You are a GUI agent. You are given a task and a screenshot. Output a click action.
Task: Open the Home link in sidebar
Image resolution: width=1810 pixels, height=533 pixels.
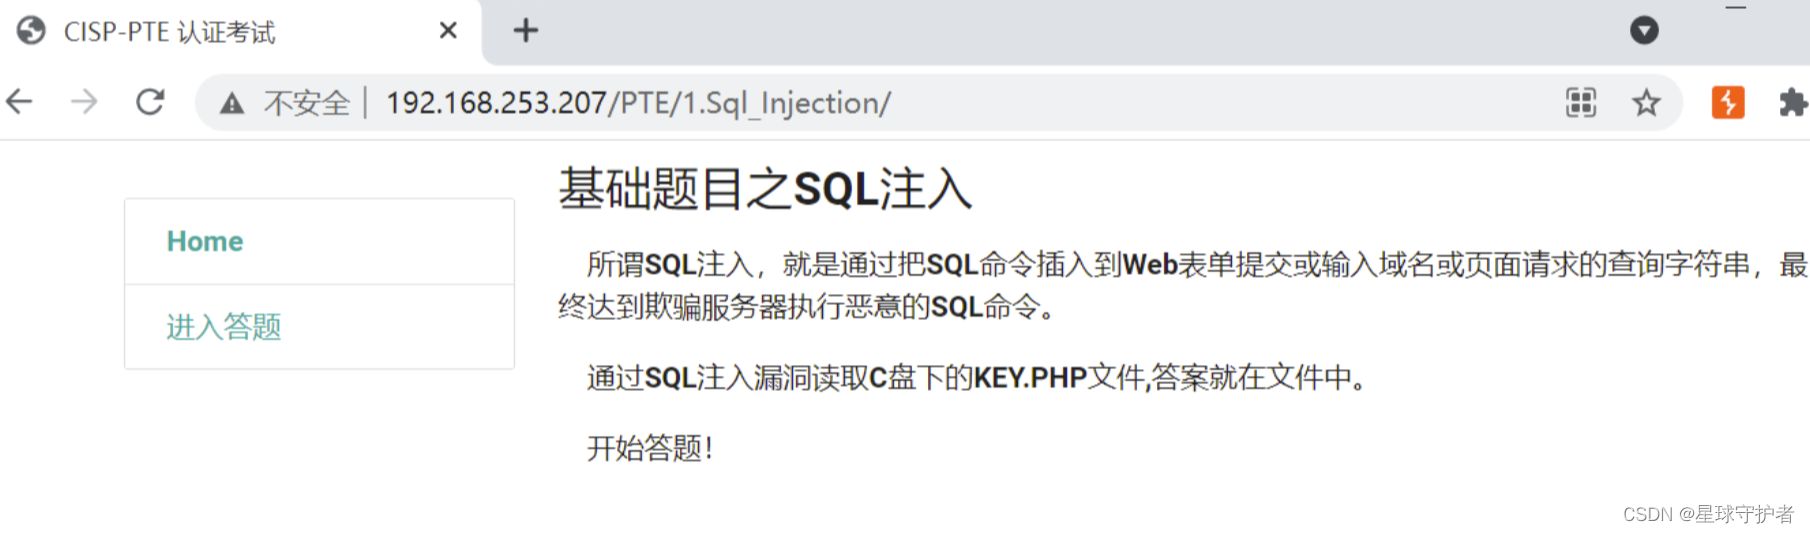click(x=205, y=241)
